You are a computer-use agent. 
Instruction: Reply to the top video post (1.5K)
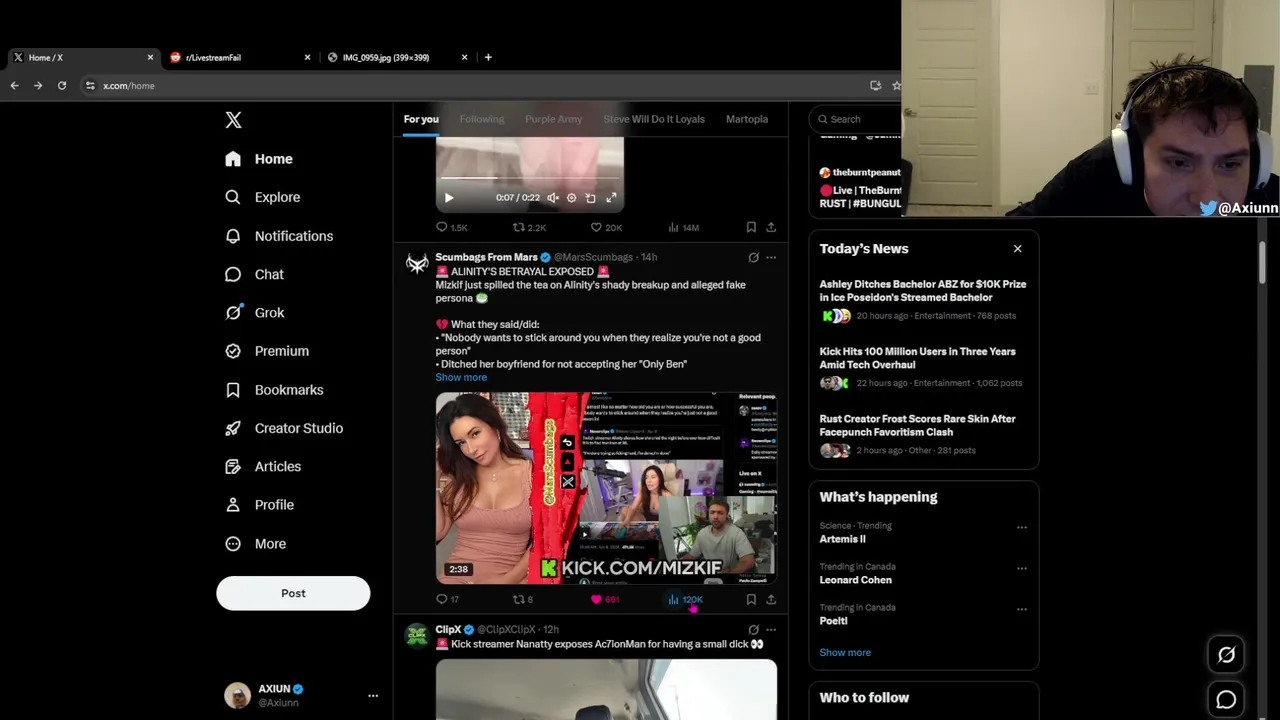[451, 227]
